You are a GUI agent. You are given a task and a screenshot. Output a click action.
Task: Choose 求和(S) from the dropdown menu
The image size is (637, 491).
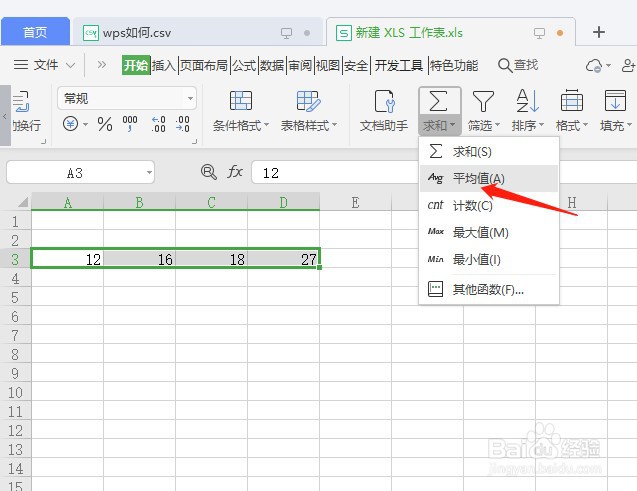(x=489, y=151)
